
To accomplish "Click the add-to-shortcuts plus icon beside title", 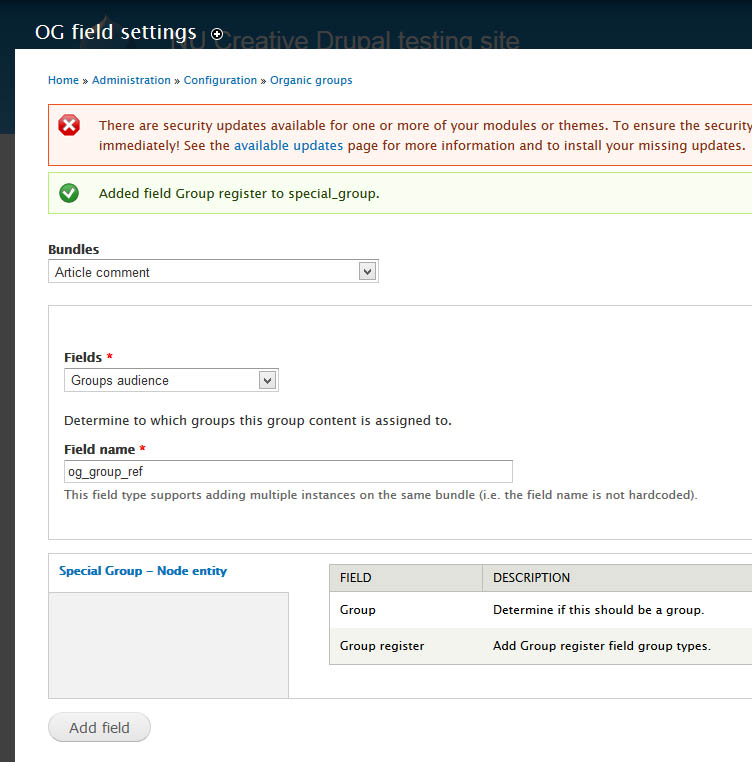I will point(217,34).
